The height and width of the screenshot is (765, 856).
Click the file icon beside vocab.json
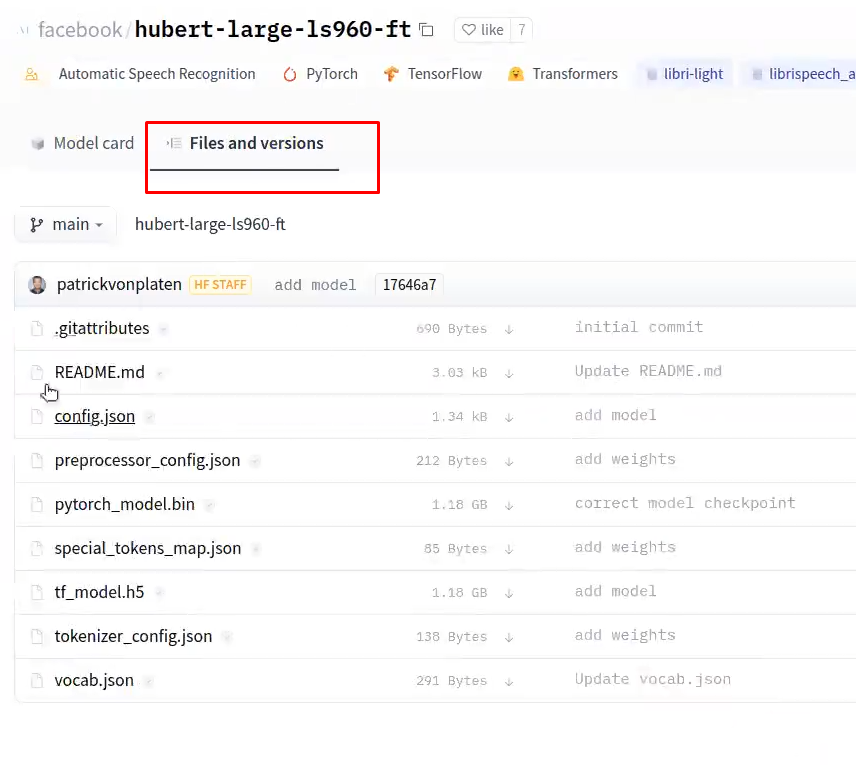pyautogui.click(x=37, y=680)
